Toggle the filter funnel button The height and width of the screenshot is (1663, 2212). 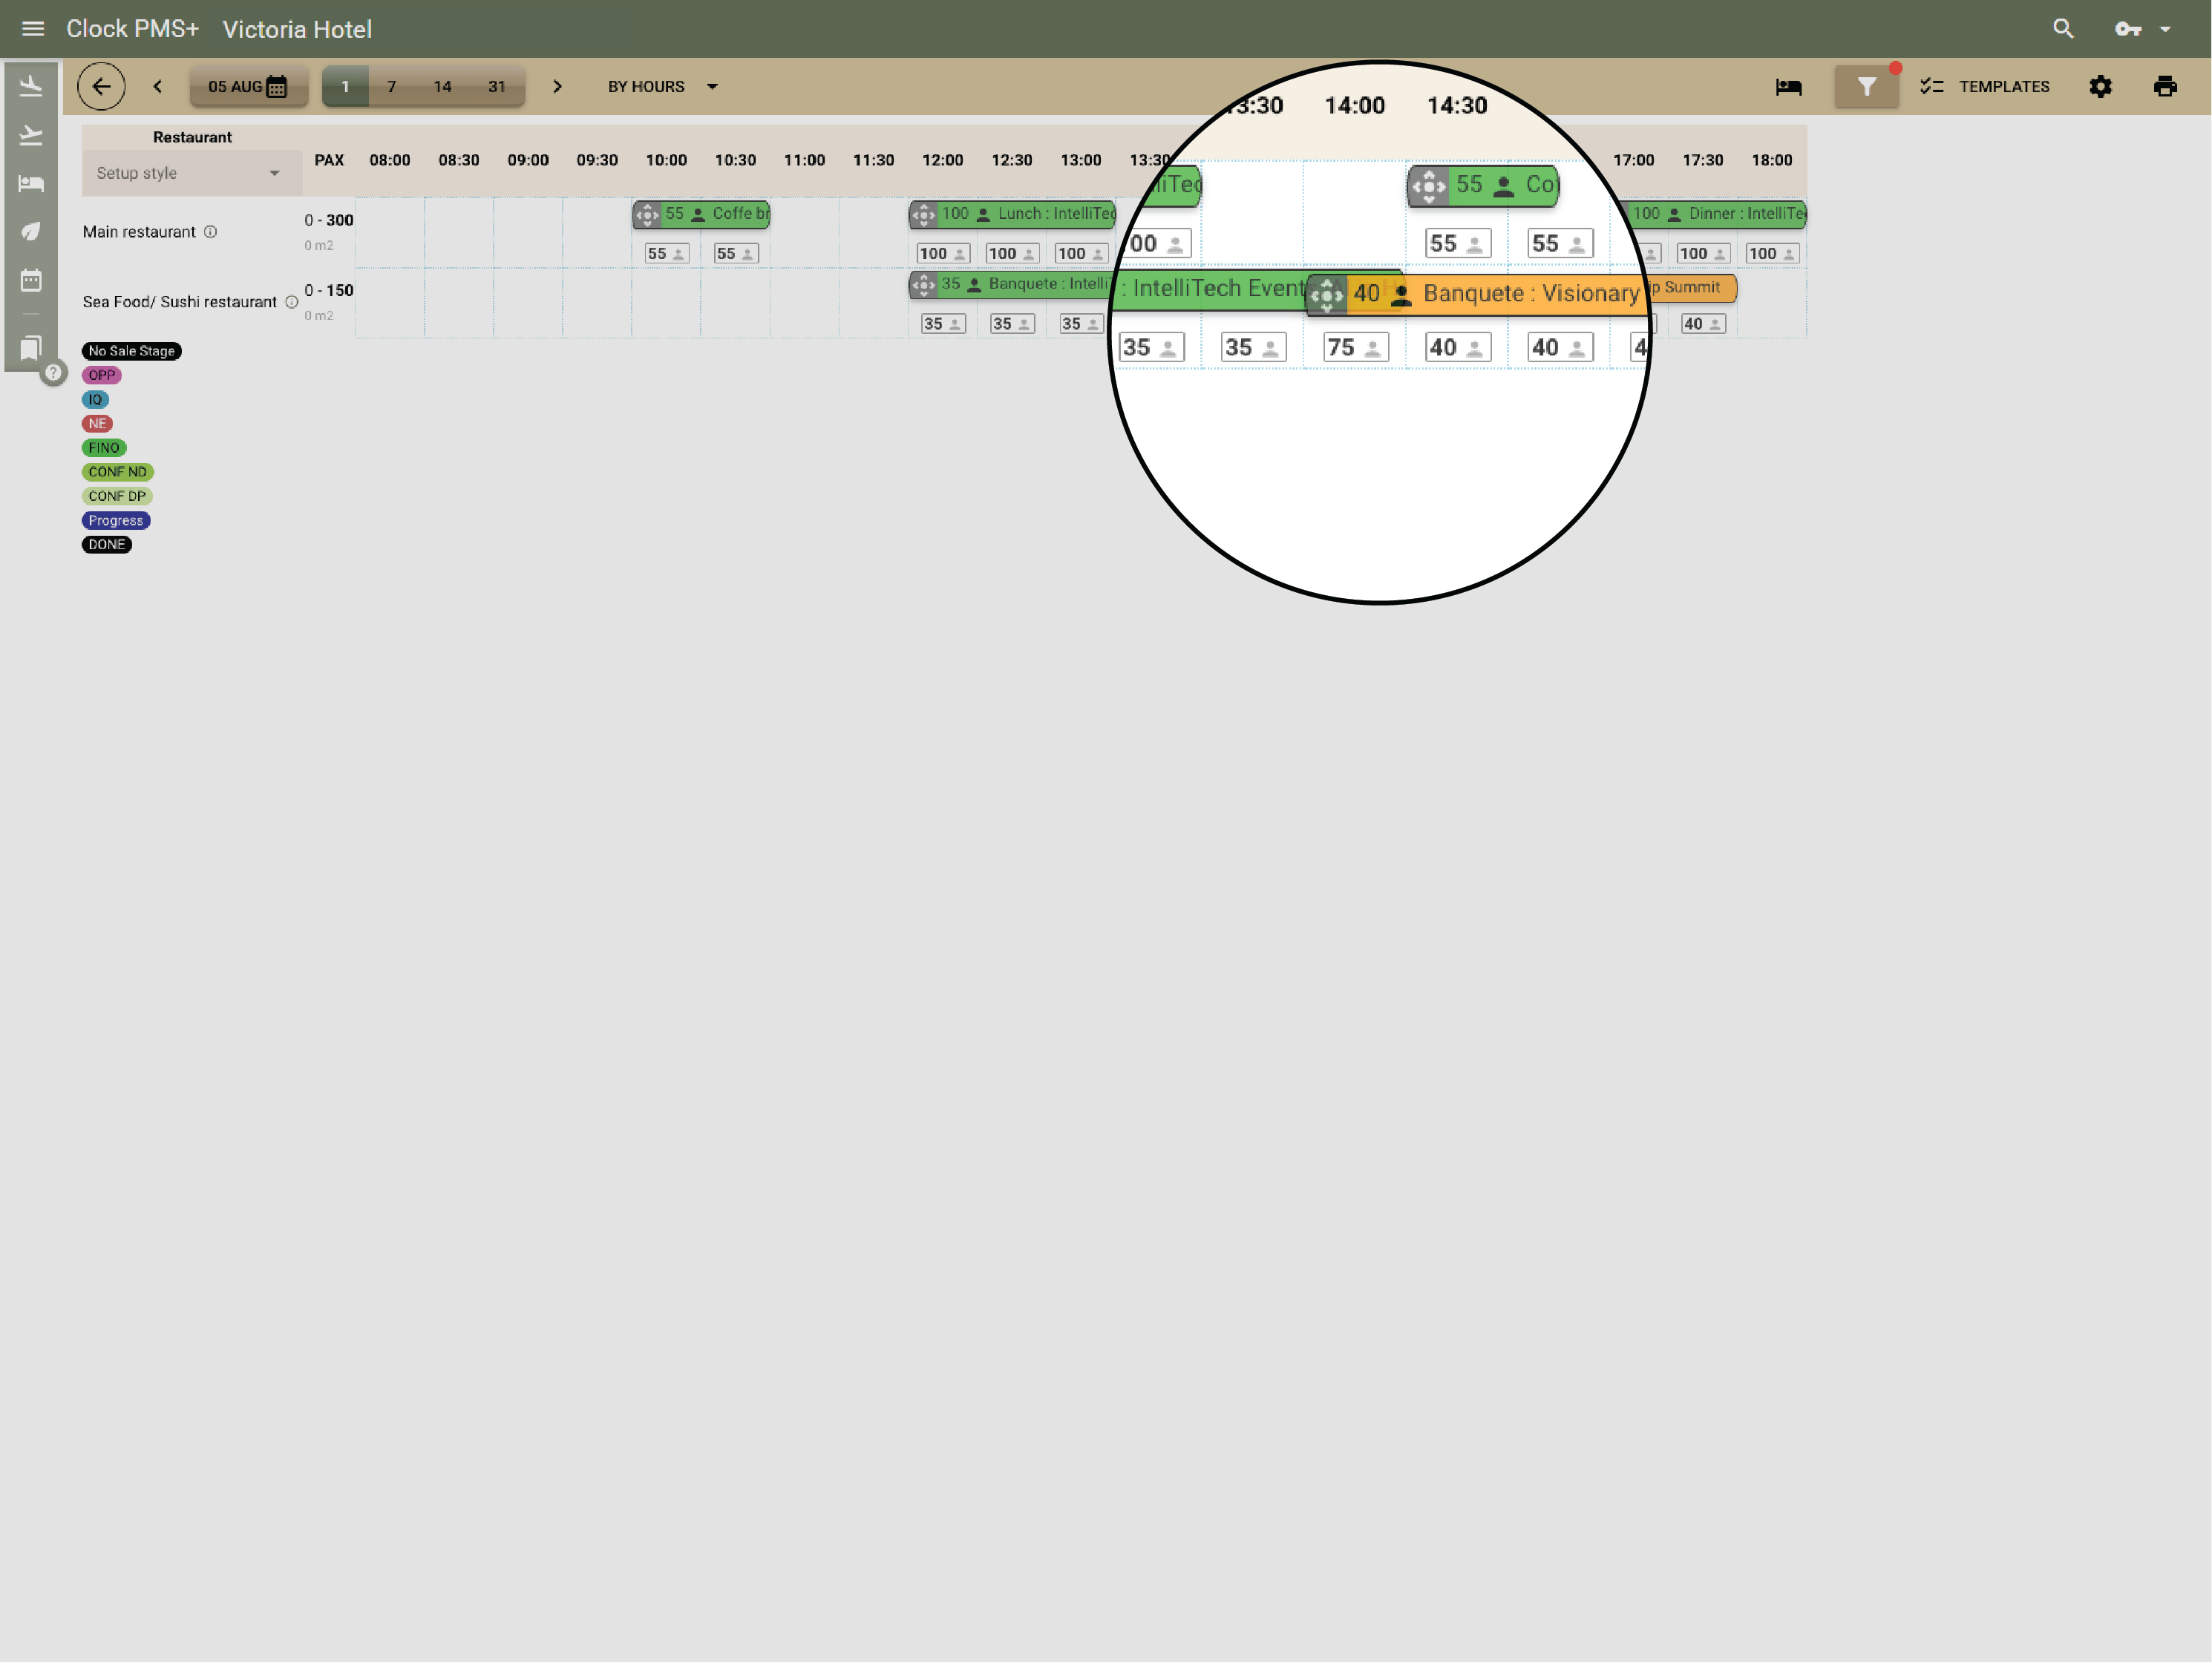pyautogui.click(x=1866, y=87)
